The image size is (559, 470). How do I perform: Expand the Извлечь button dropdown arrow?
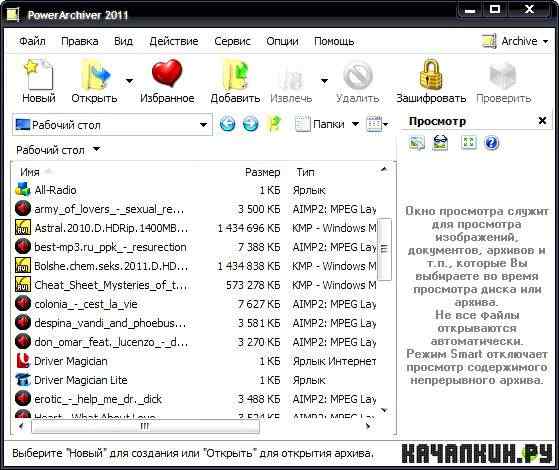(324, 81)
